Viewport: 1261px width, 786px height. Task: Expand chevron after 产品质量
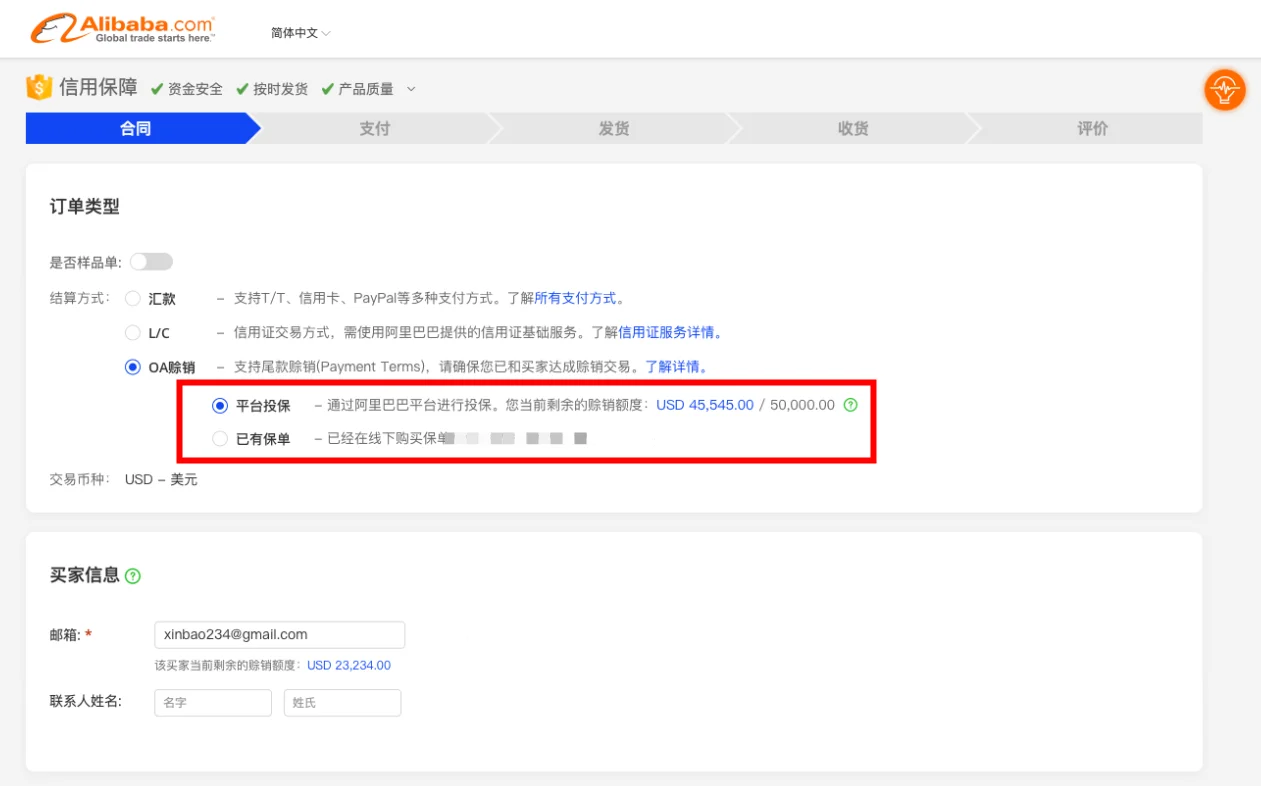(x=410, y=89)
